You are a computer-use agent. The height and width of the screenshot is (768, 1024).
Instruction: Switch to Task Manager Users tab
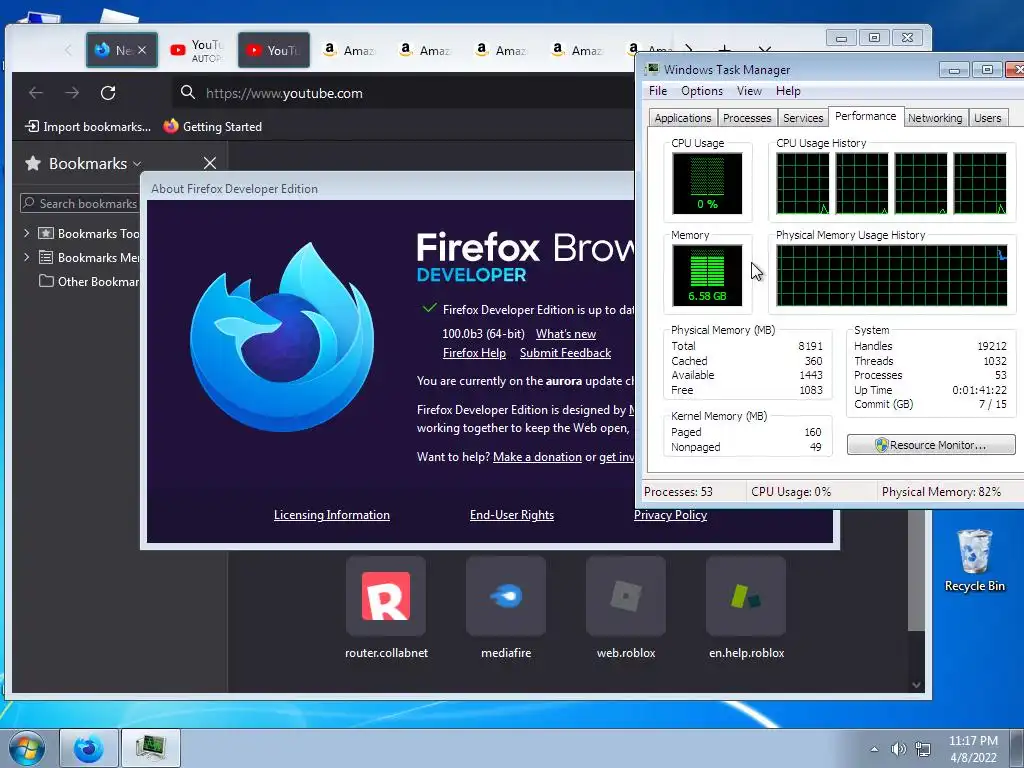pos(987,118)
